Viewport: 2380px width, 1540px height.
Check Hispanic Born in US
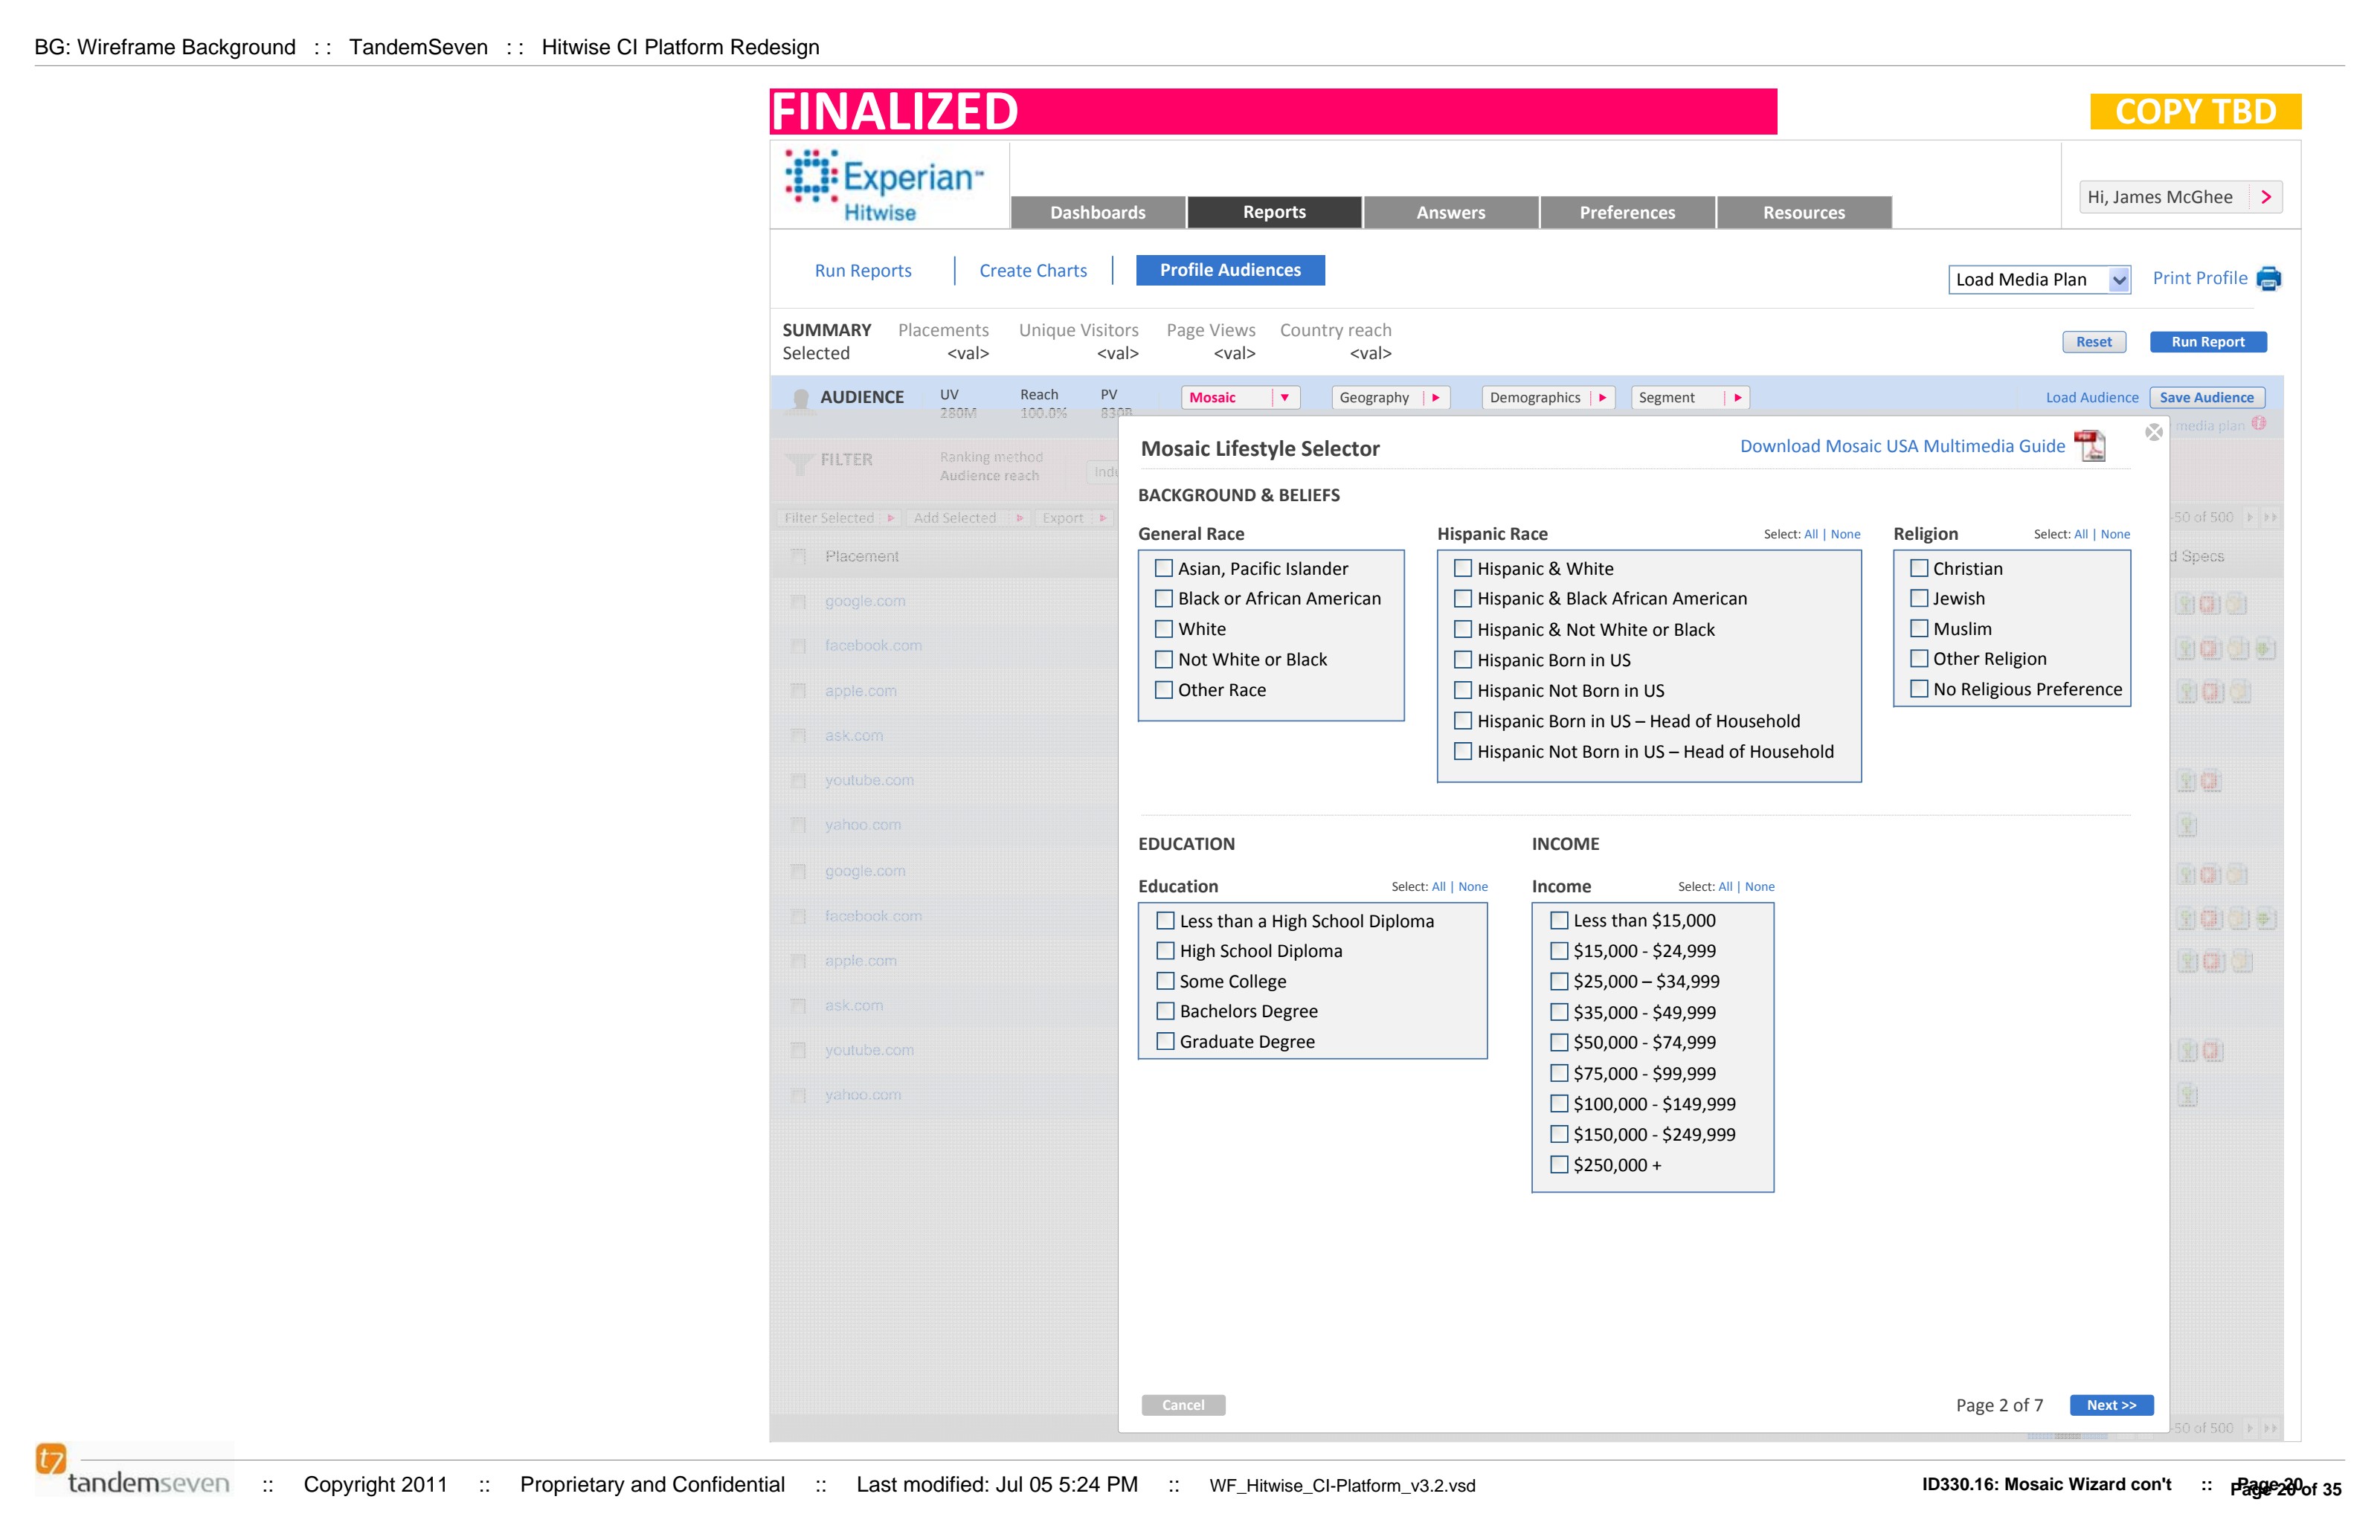tap(1463, 660)
